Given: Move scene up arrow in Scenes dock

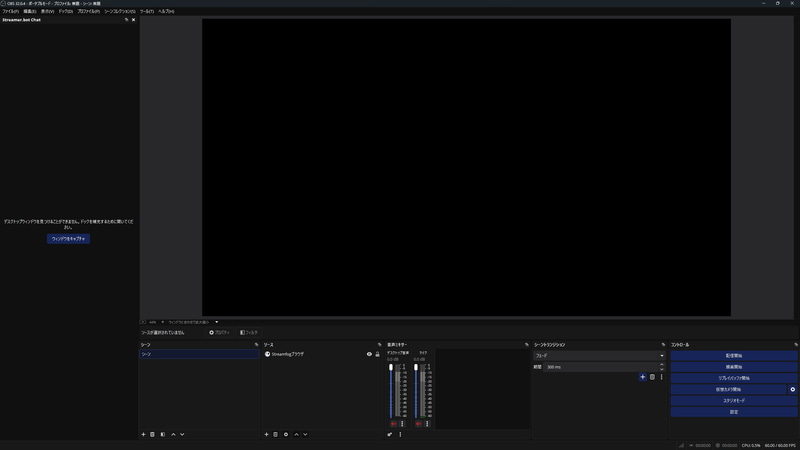Looking at the screenshot, I should pyautogui.click(x=173, y=435).
